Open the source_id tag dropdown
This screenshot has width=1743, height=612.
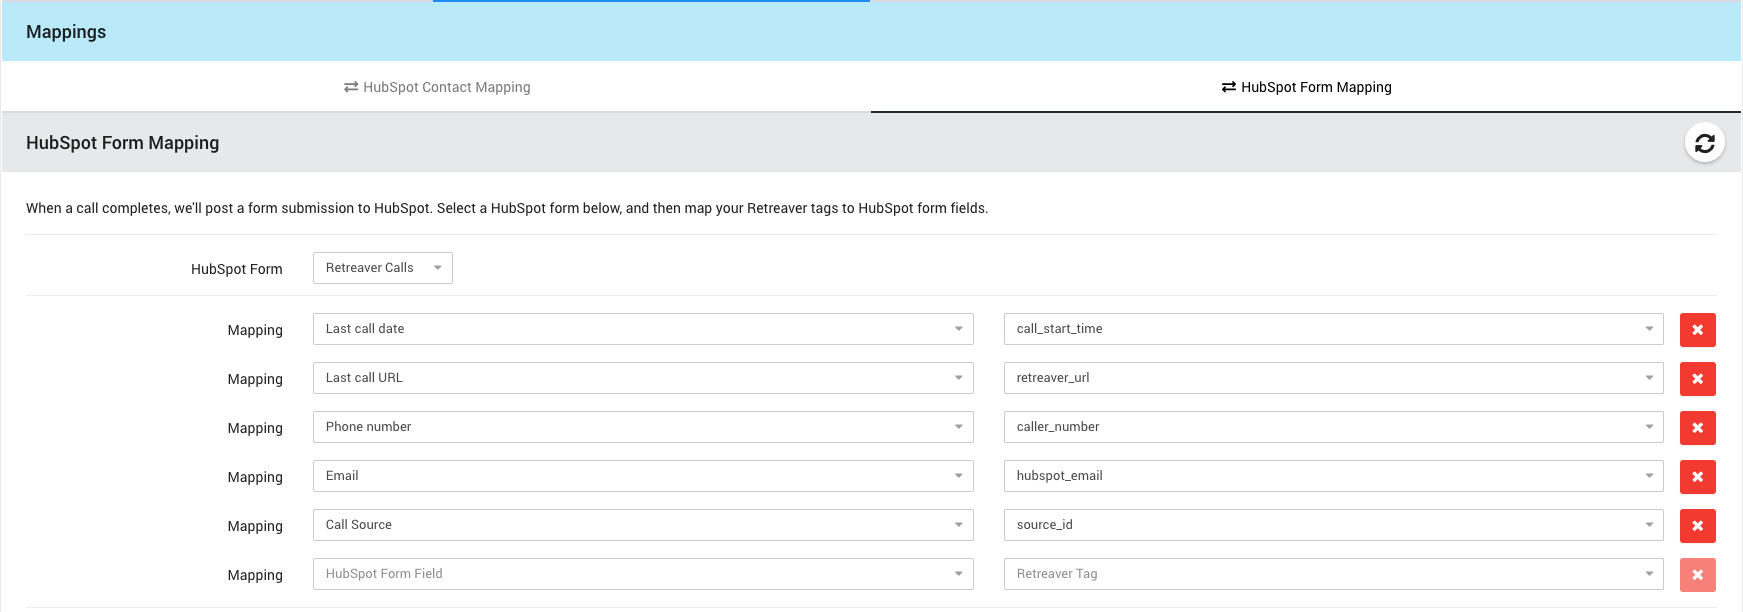click(1332, 525)
